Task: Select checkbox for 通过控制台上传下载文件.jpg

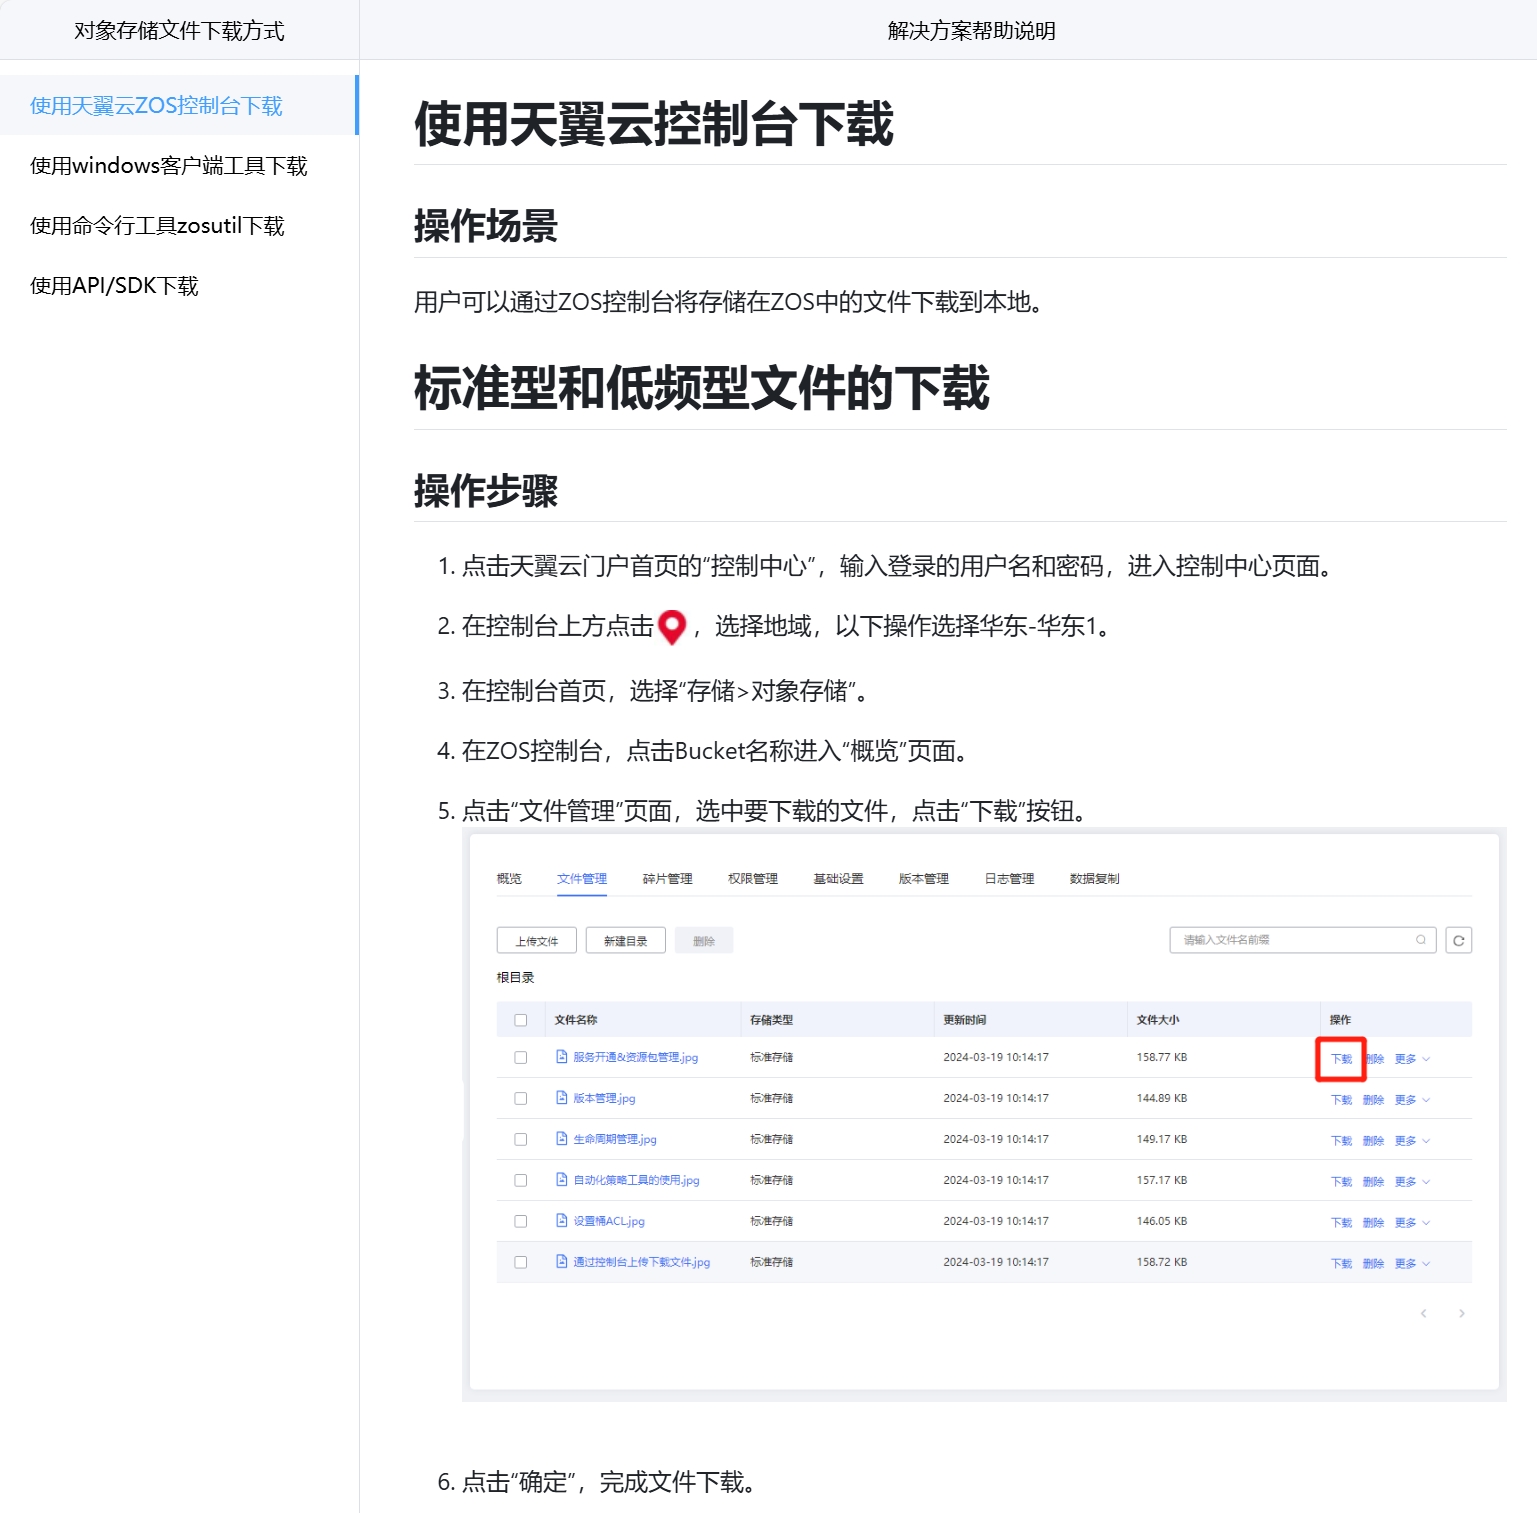Action: coord(520,1262)
